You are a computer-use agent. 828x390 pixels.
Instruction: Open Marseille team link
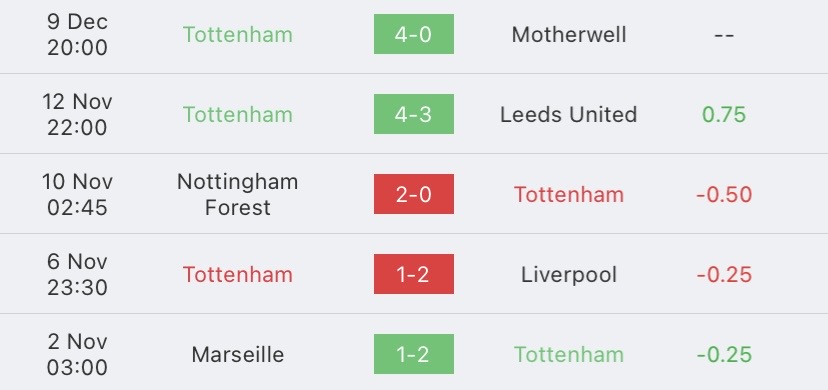[238, 354]
